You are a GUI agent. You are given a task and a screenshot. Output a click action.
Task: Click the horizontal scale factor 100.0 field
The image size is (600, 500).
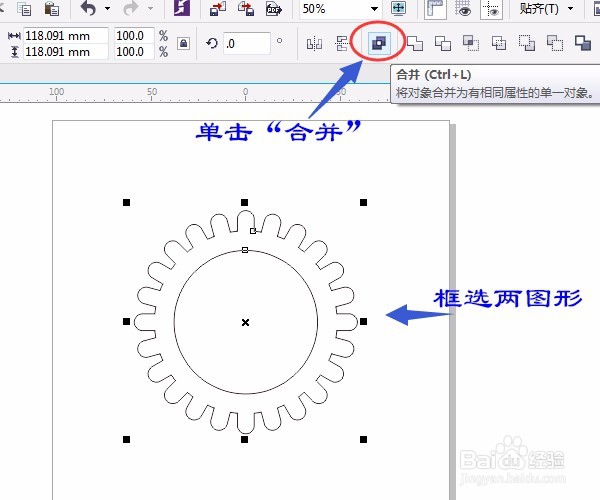134,36
